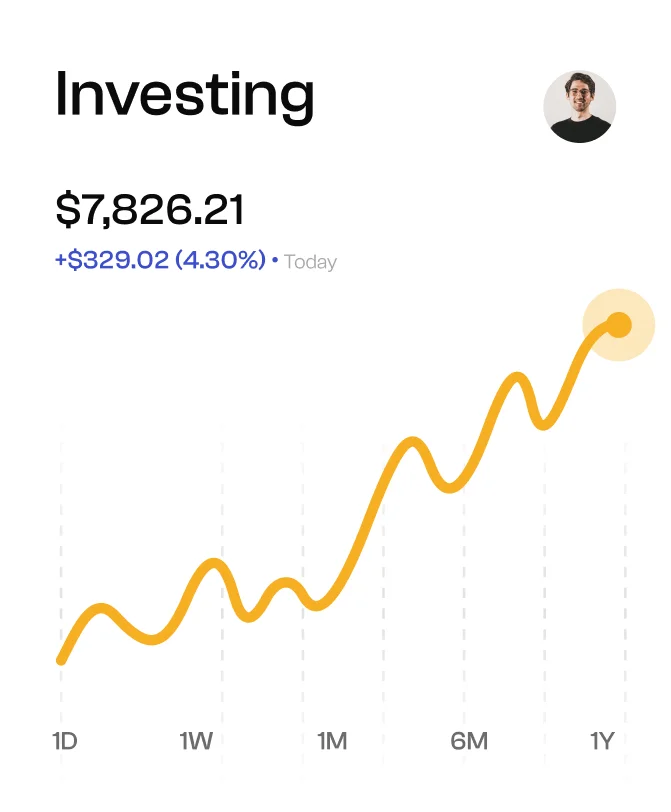Click the last peak before the final dip
This screenshot has width=671, height=812.
tap(517, 378)
